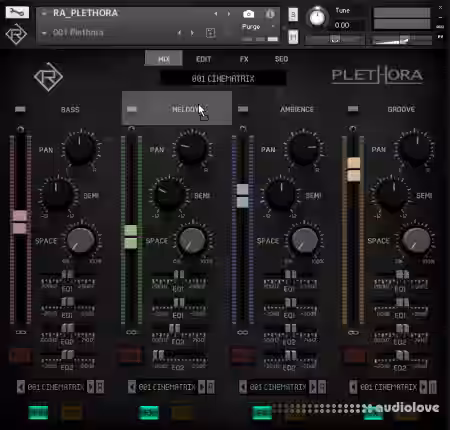
Task: Open the wrench instrument edit mode
Action: pyautogui.click(x=17, y=12)
